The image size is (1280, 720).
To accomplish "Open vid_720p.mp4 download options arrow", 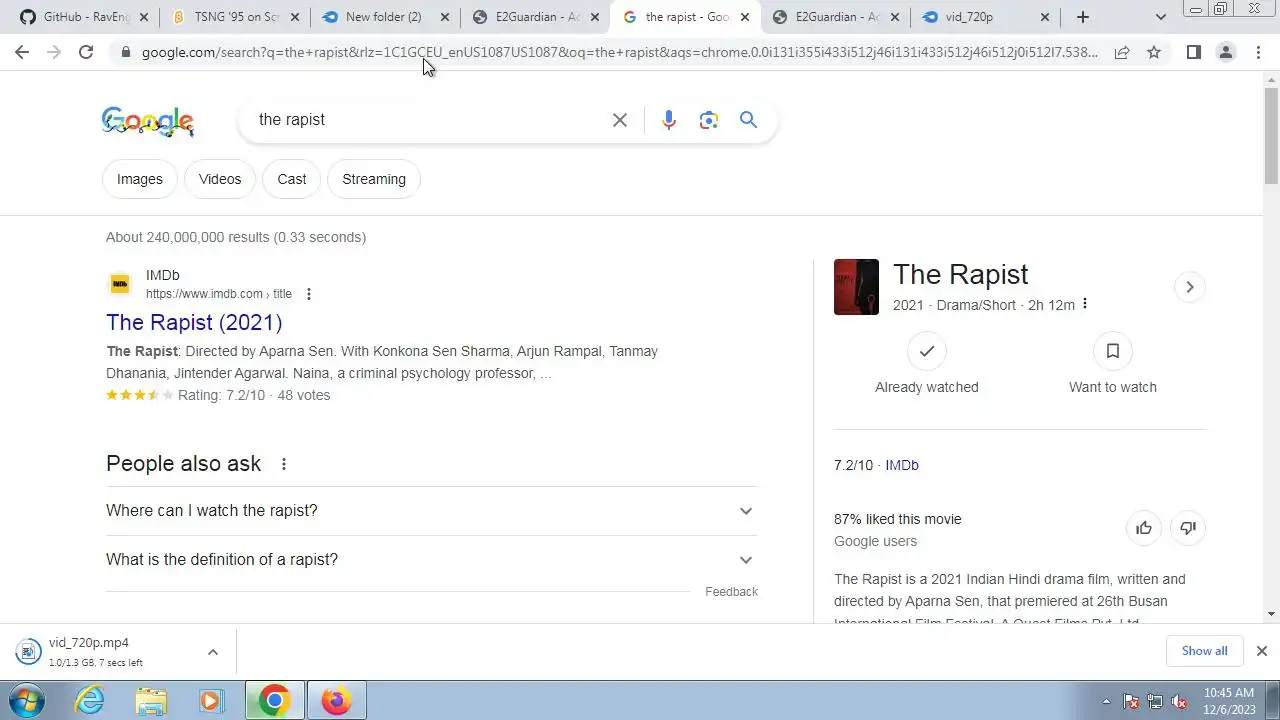I will [x=212, y=652].
